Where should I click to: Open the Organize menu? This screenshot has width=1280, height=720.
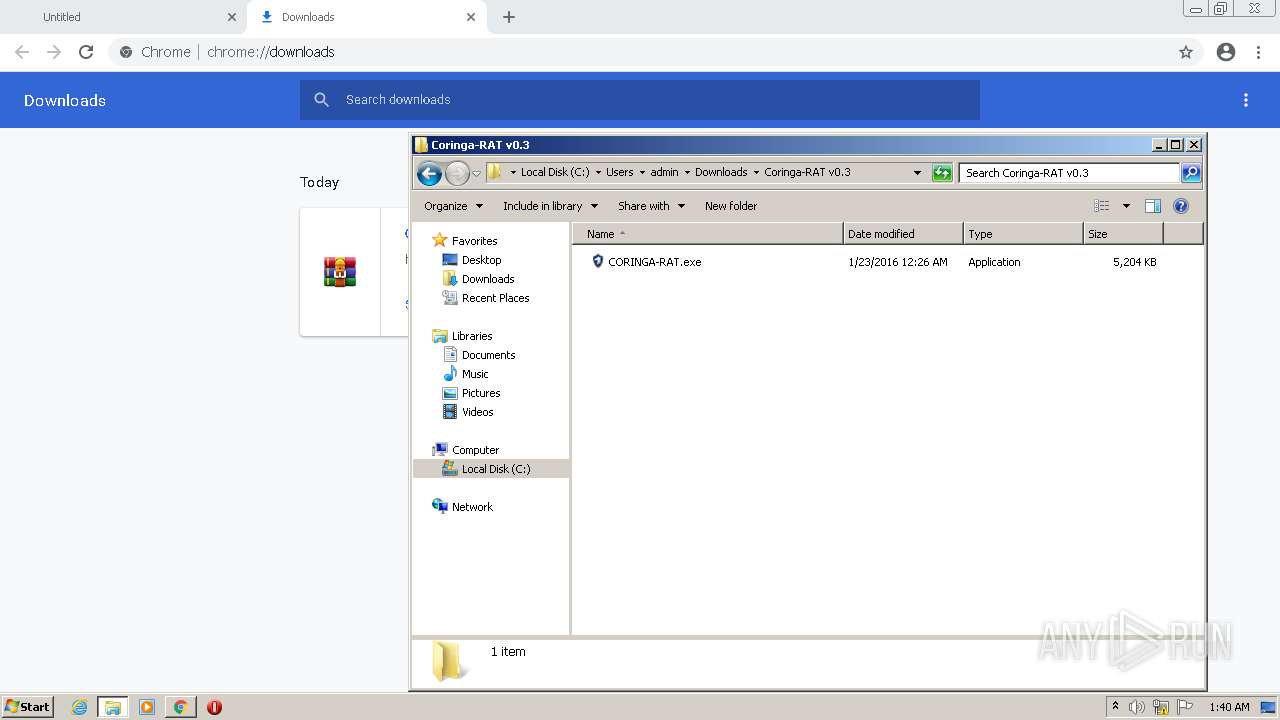(453, 206)
